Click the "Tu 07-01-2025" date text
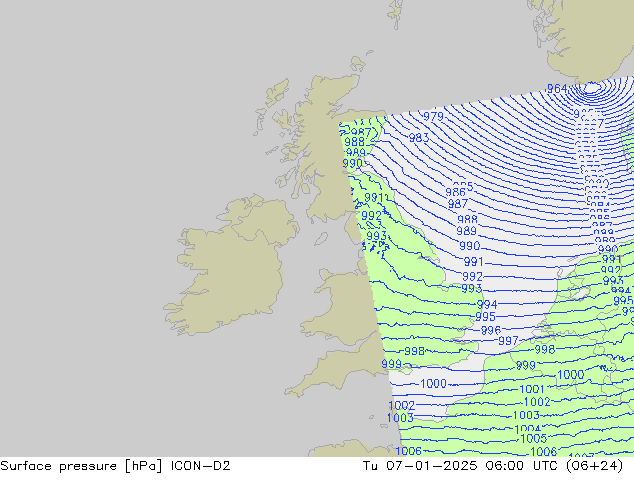 (420, 466)
